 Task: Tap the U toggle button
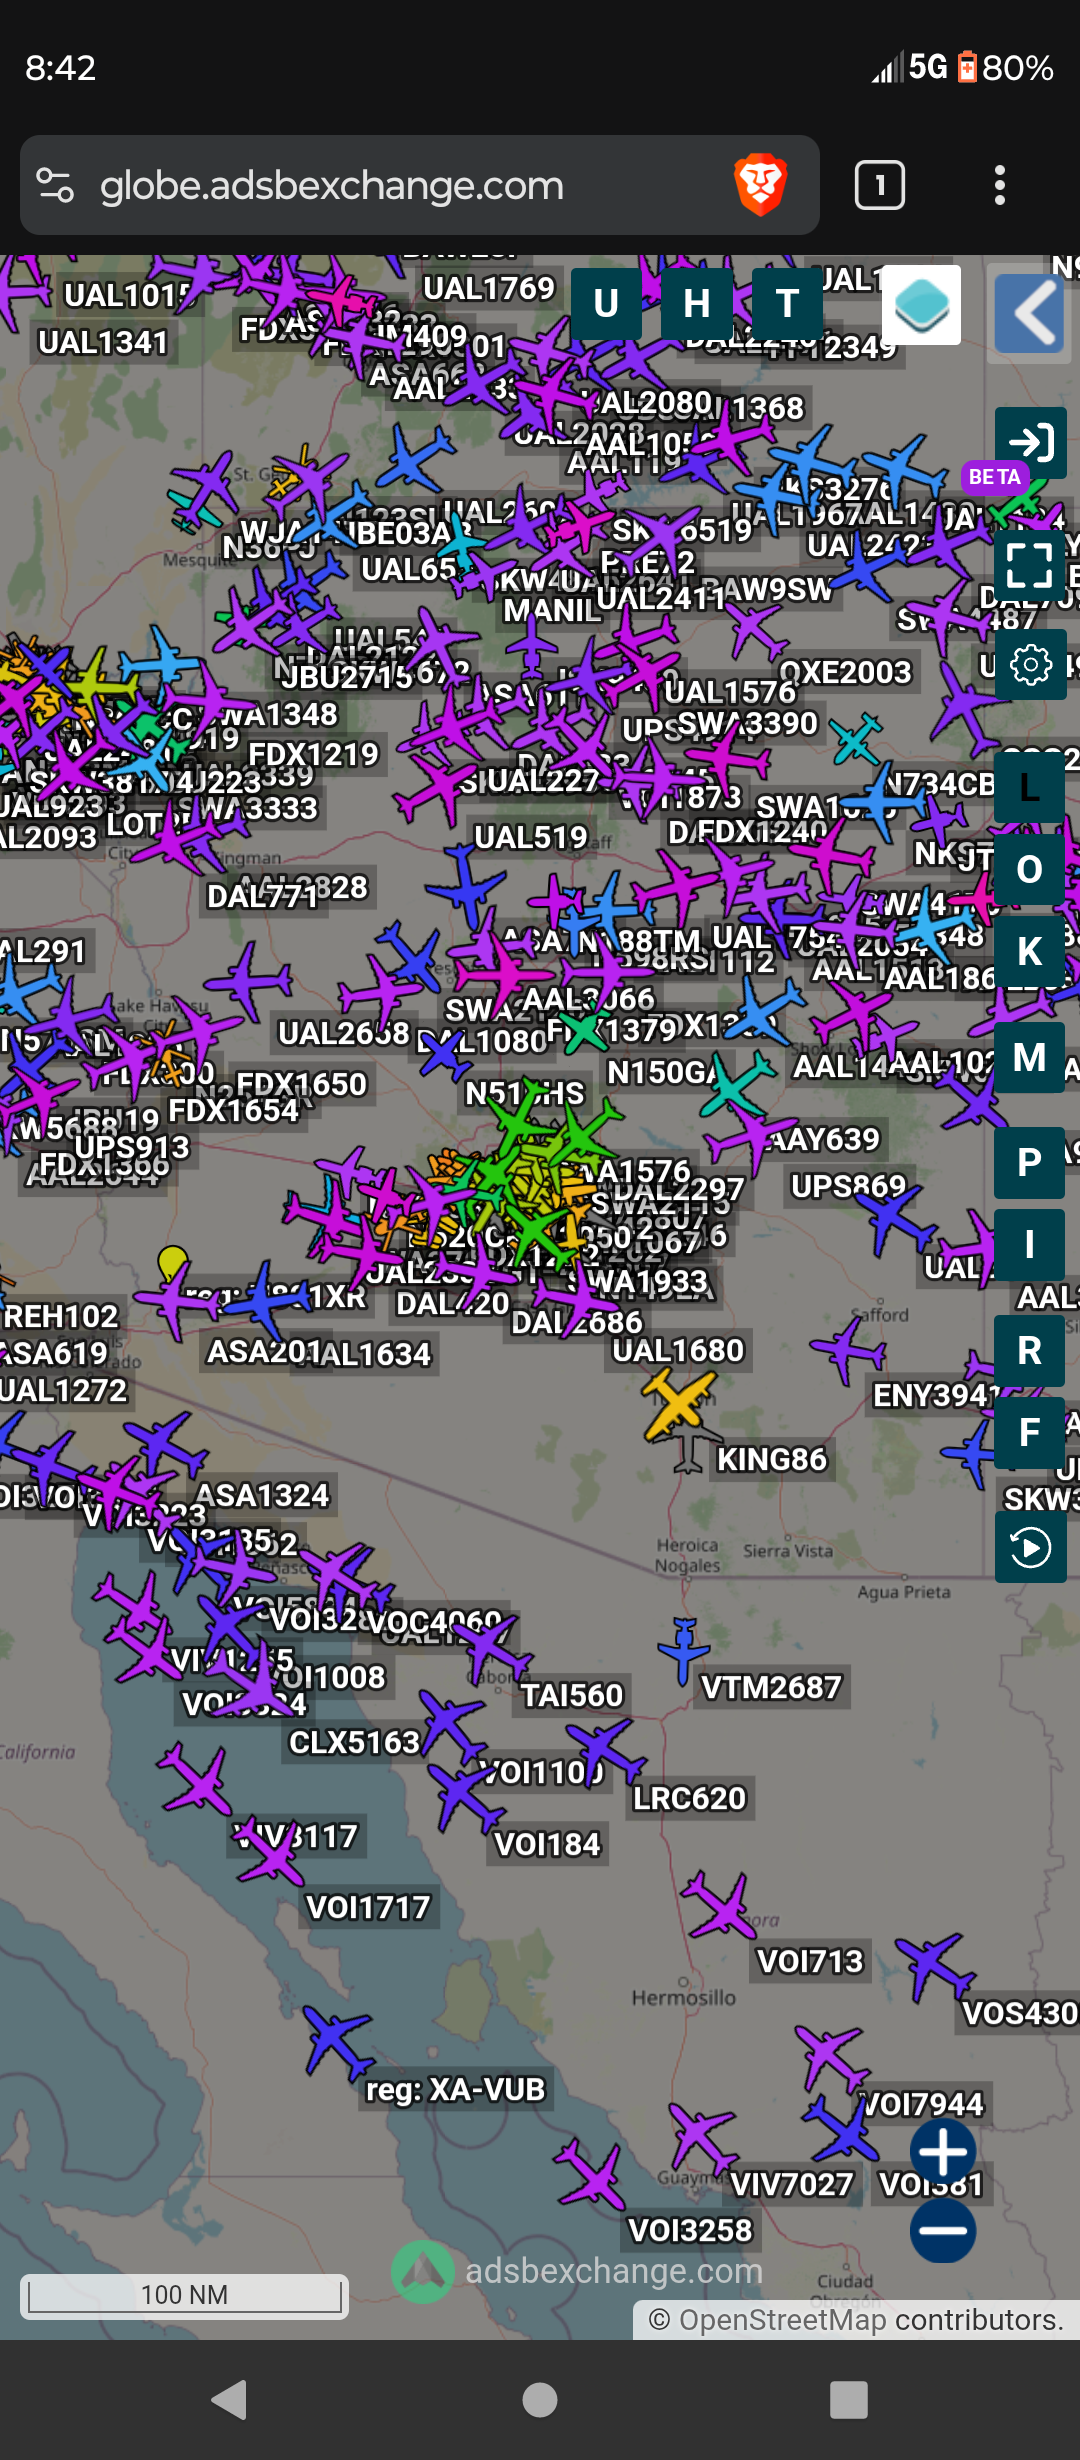[606, 303]
